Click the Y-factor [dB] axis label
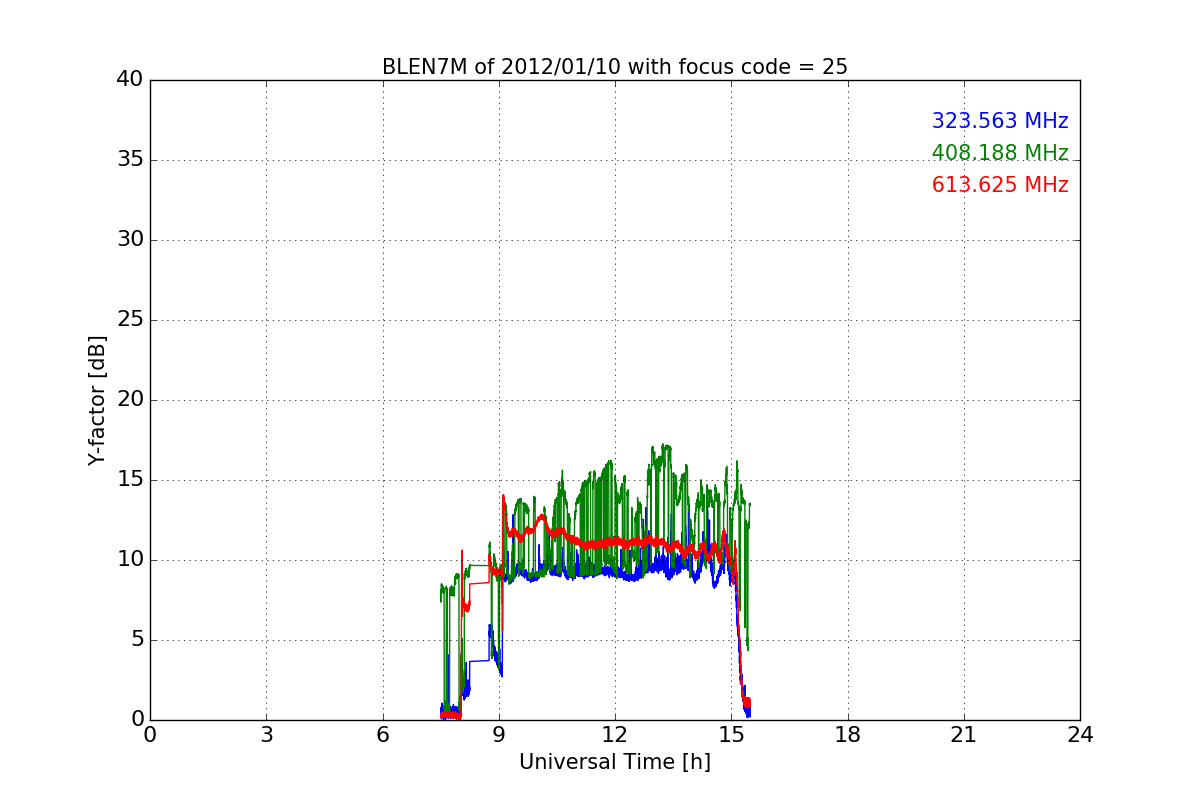 pos(97,400)
